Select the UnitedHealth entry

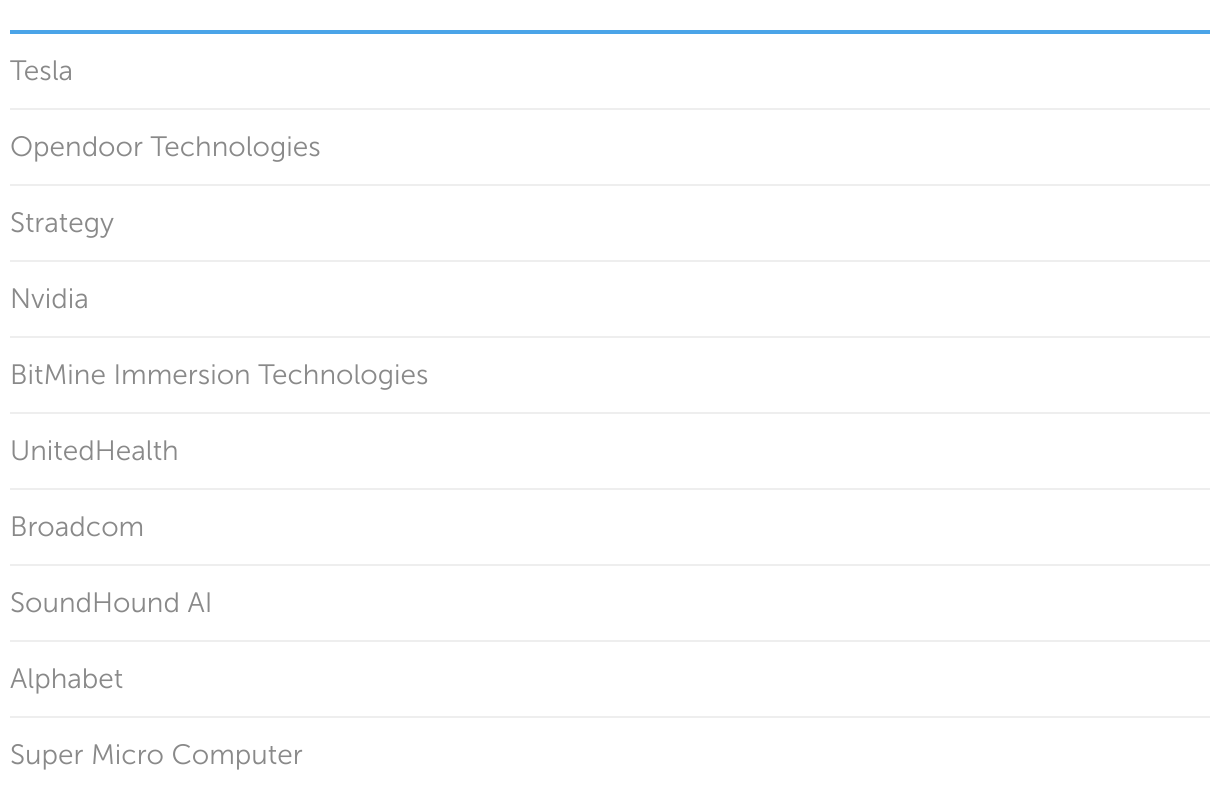coord(94,451)
